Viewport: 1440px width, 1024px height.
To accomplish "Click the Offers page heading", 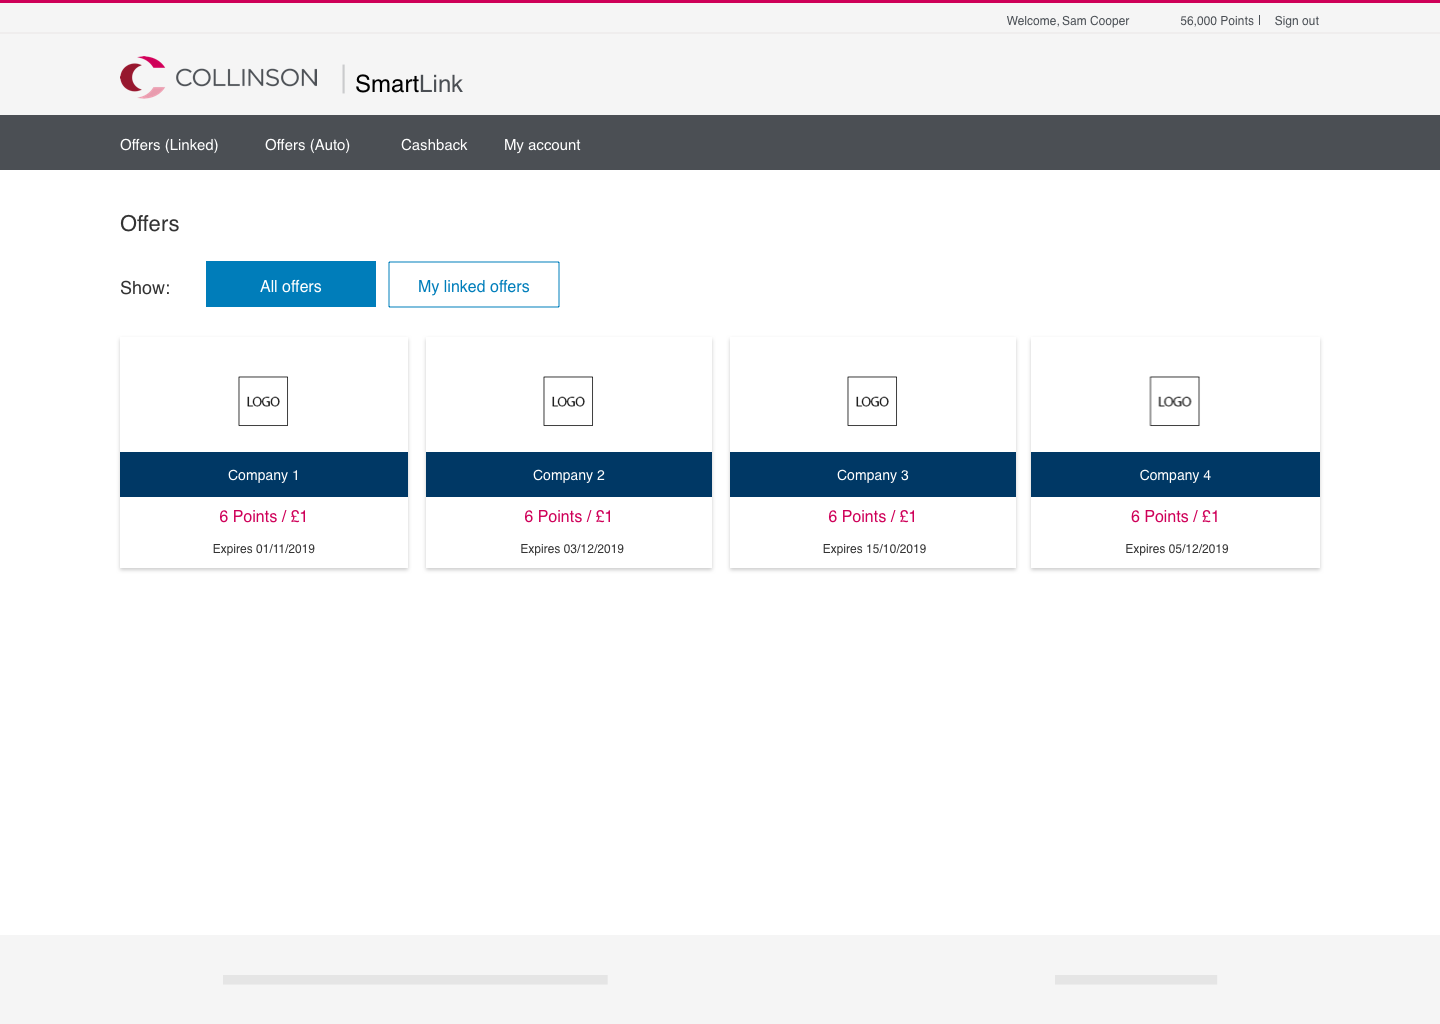I will pyautogui.click(x=150, y=224).
